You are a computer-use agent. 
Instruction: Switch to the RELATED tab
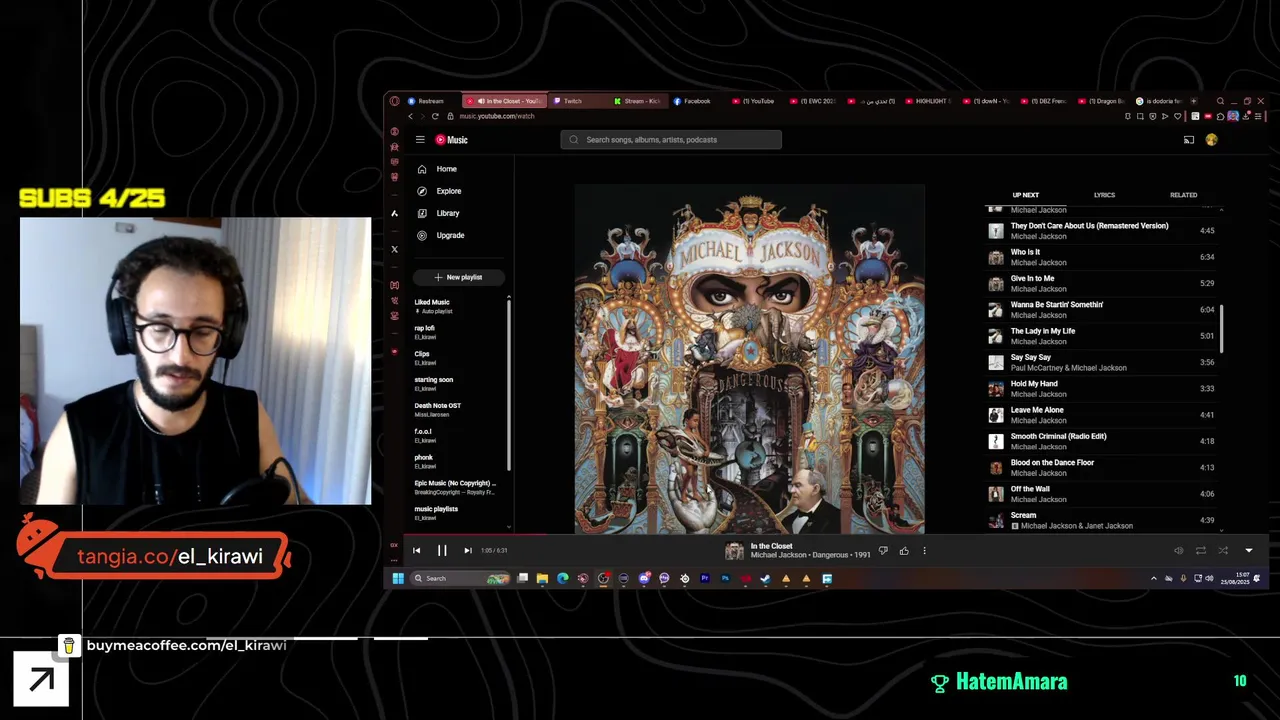[x=1183, y=195]
